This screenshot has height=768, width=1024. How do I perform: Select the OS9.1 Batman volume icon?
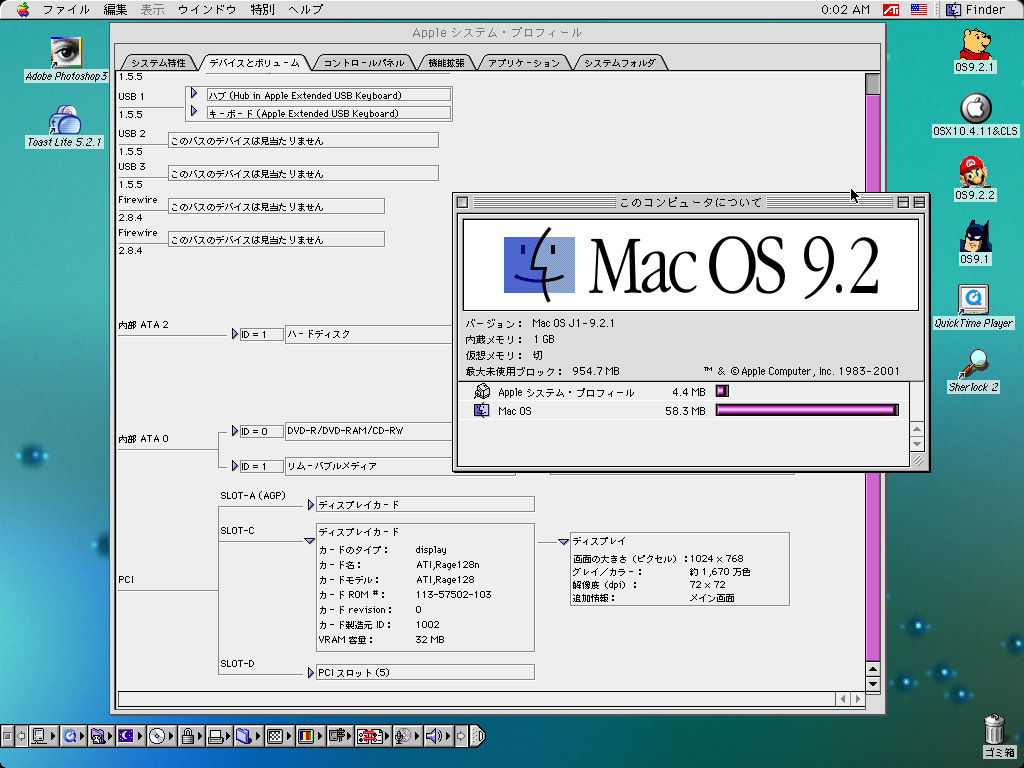pyautogui.click(x=975, y=236)
